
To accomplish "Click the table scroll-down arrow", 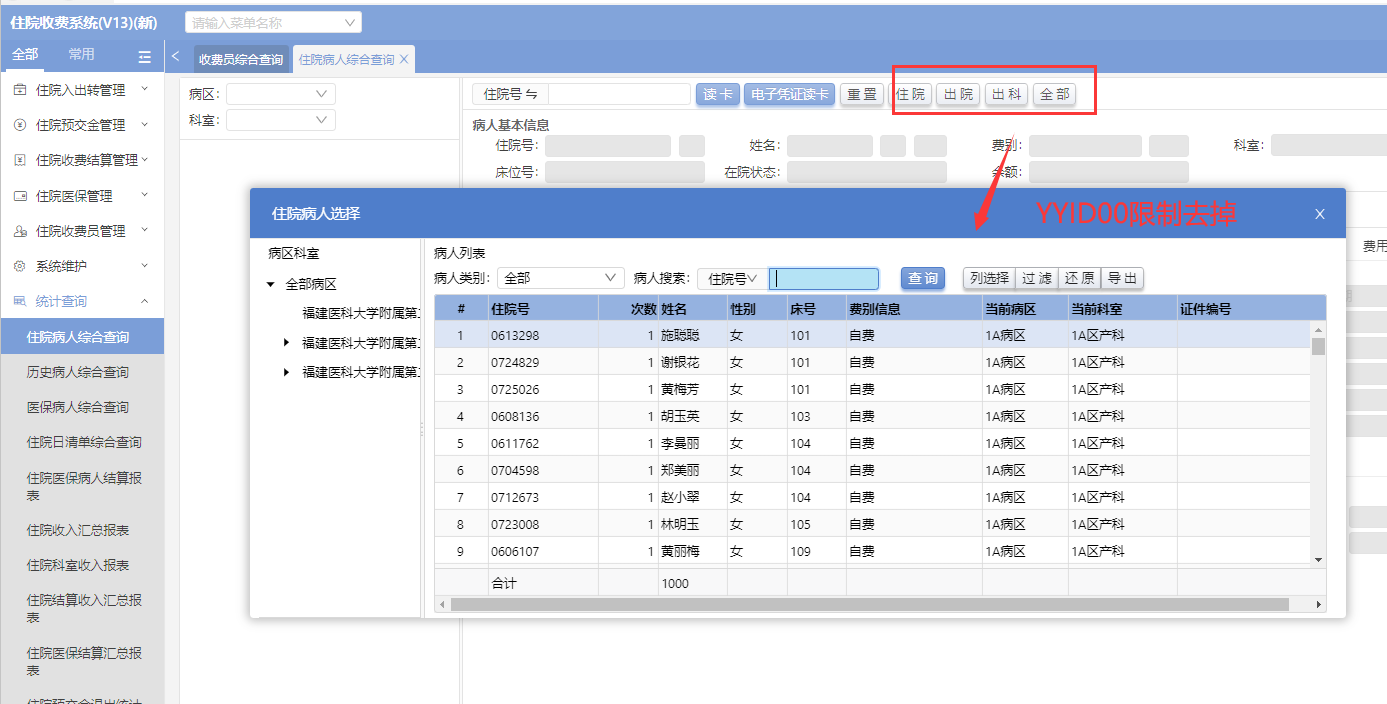I will click(x=1318, y=559).
